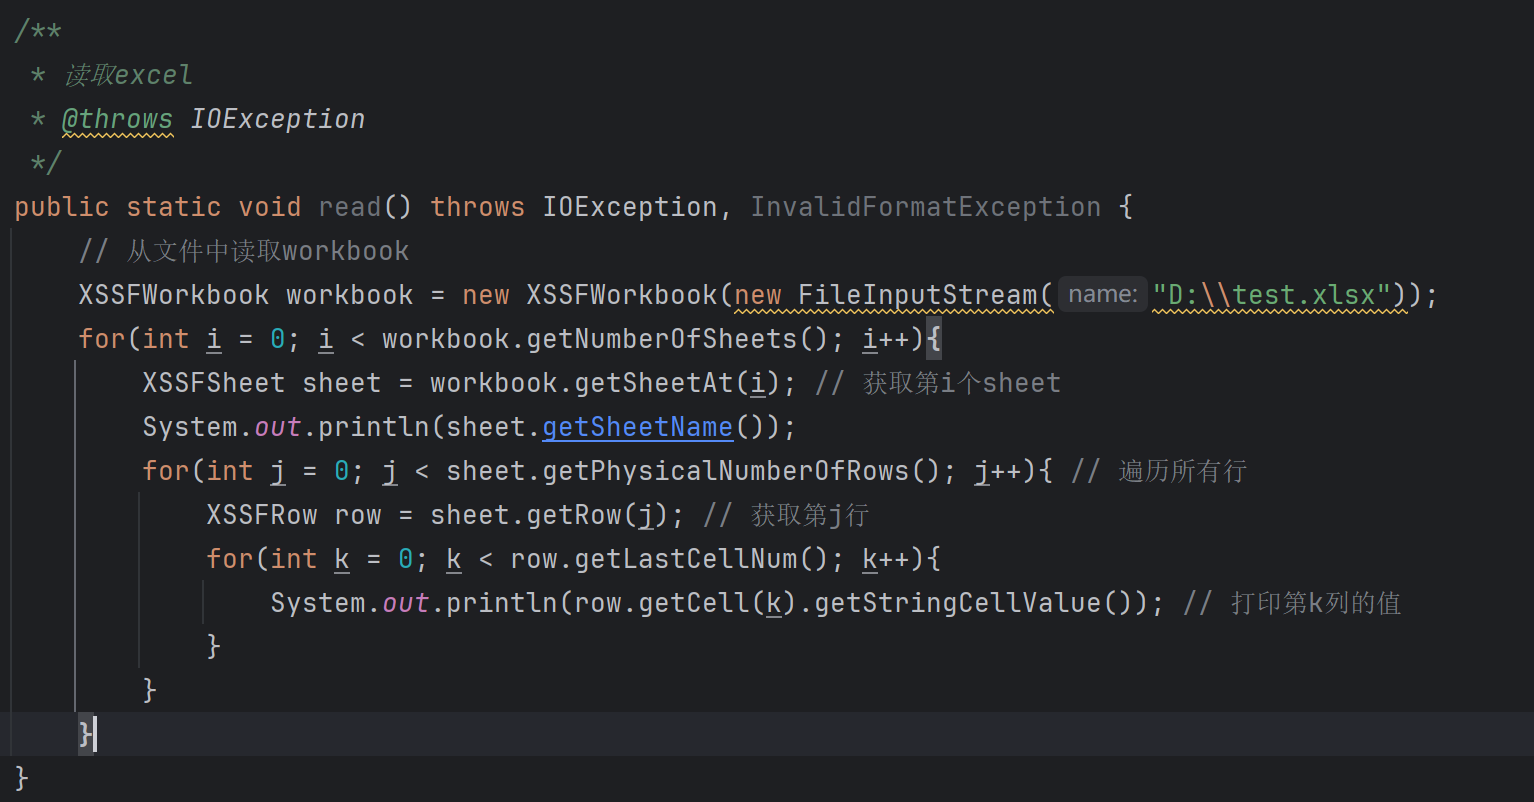Click the "name:" parameter inlay hint
The width and height of the screenshot is (1534, 802).
click(1102, 295)
